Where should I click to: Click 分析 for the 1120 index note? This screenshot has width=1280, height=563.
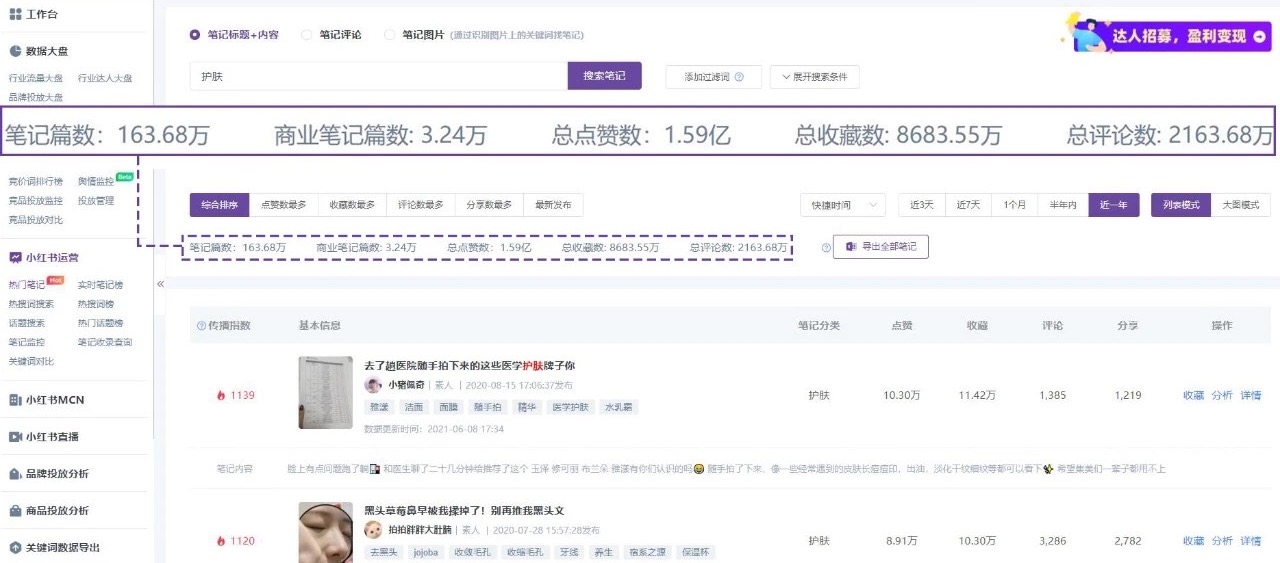[1222, 541]
